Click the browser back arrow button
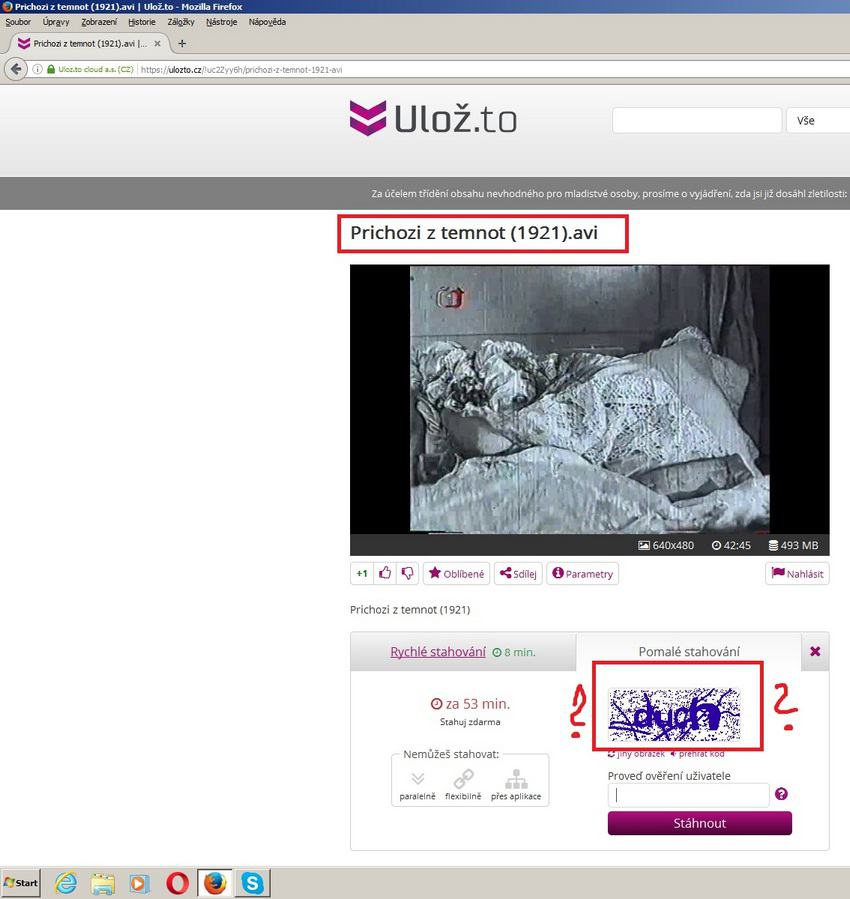The width and height of the screenshot is (850, 899). (16, 69)
